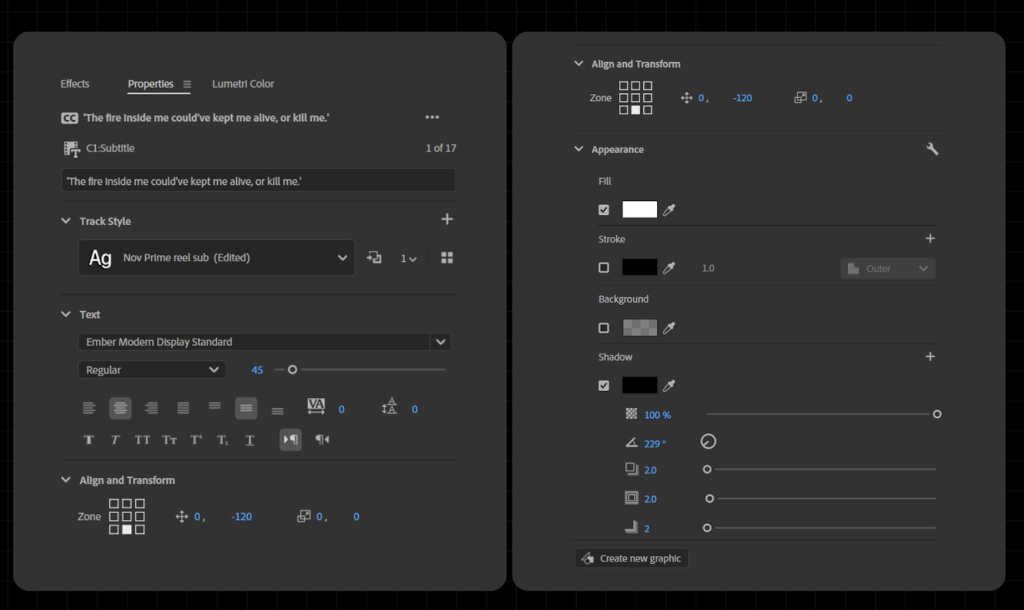Switch to the Effects tab
The image size is (1024, 610).
(x=74, y=84)
